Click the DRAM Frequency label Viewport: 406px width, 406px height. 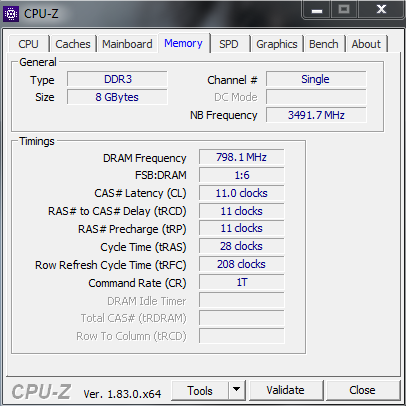pos(145,158)
